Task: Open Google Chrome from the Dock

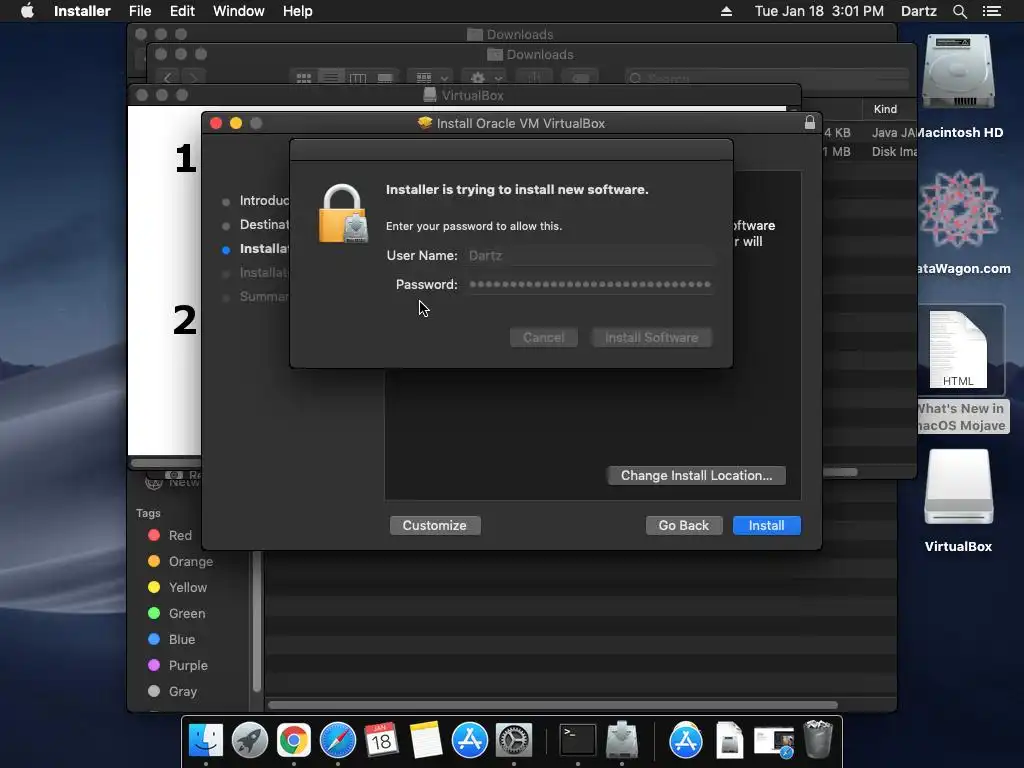Action: [x=294, y=740]
